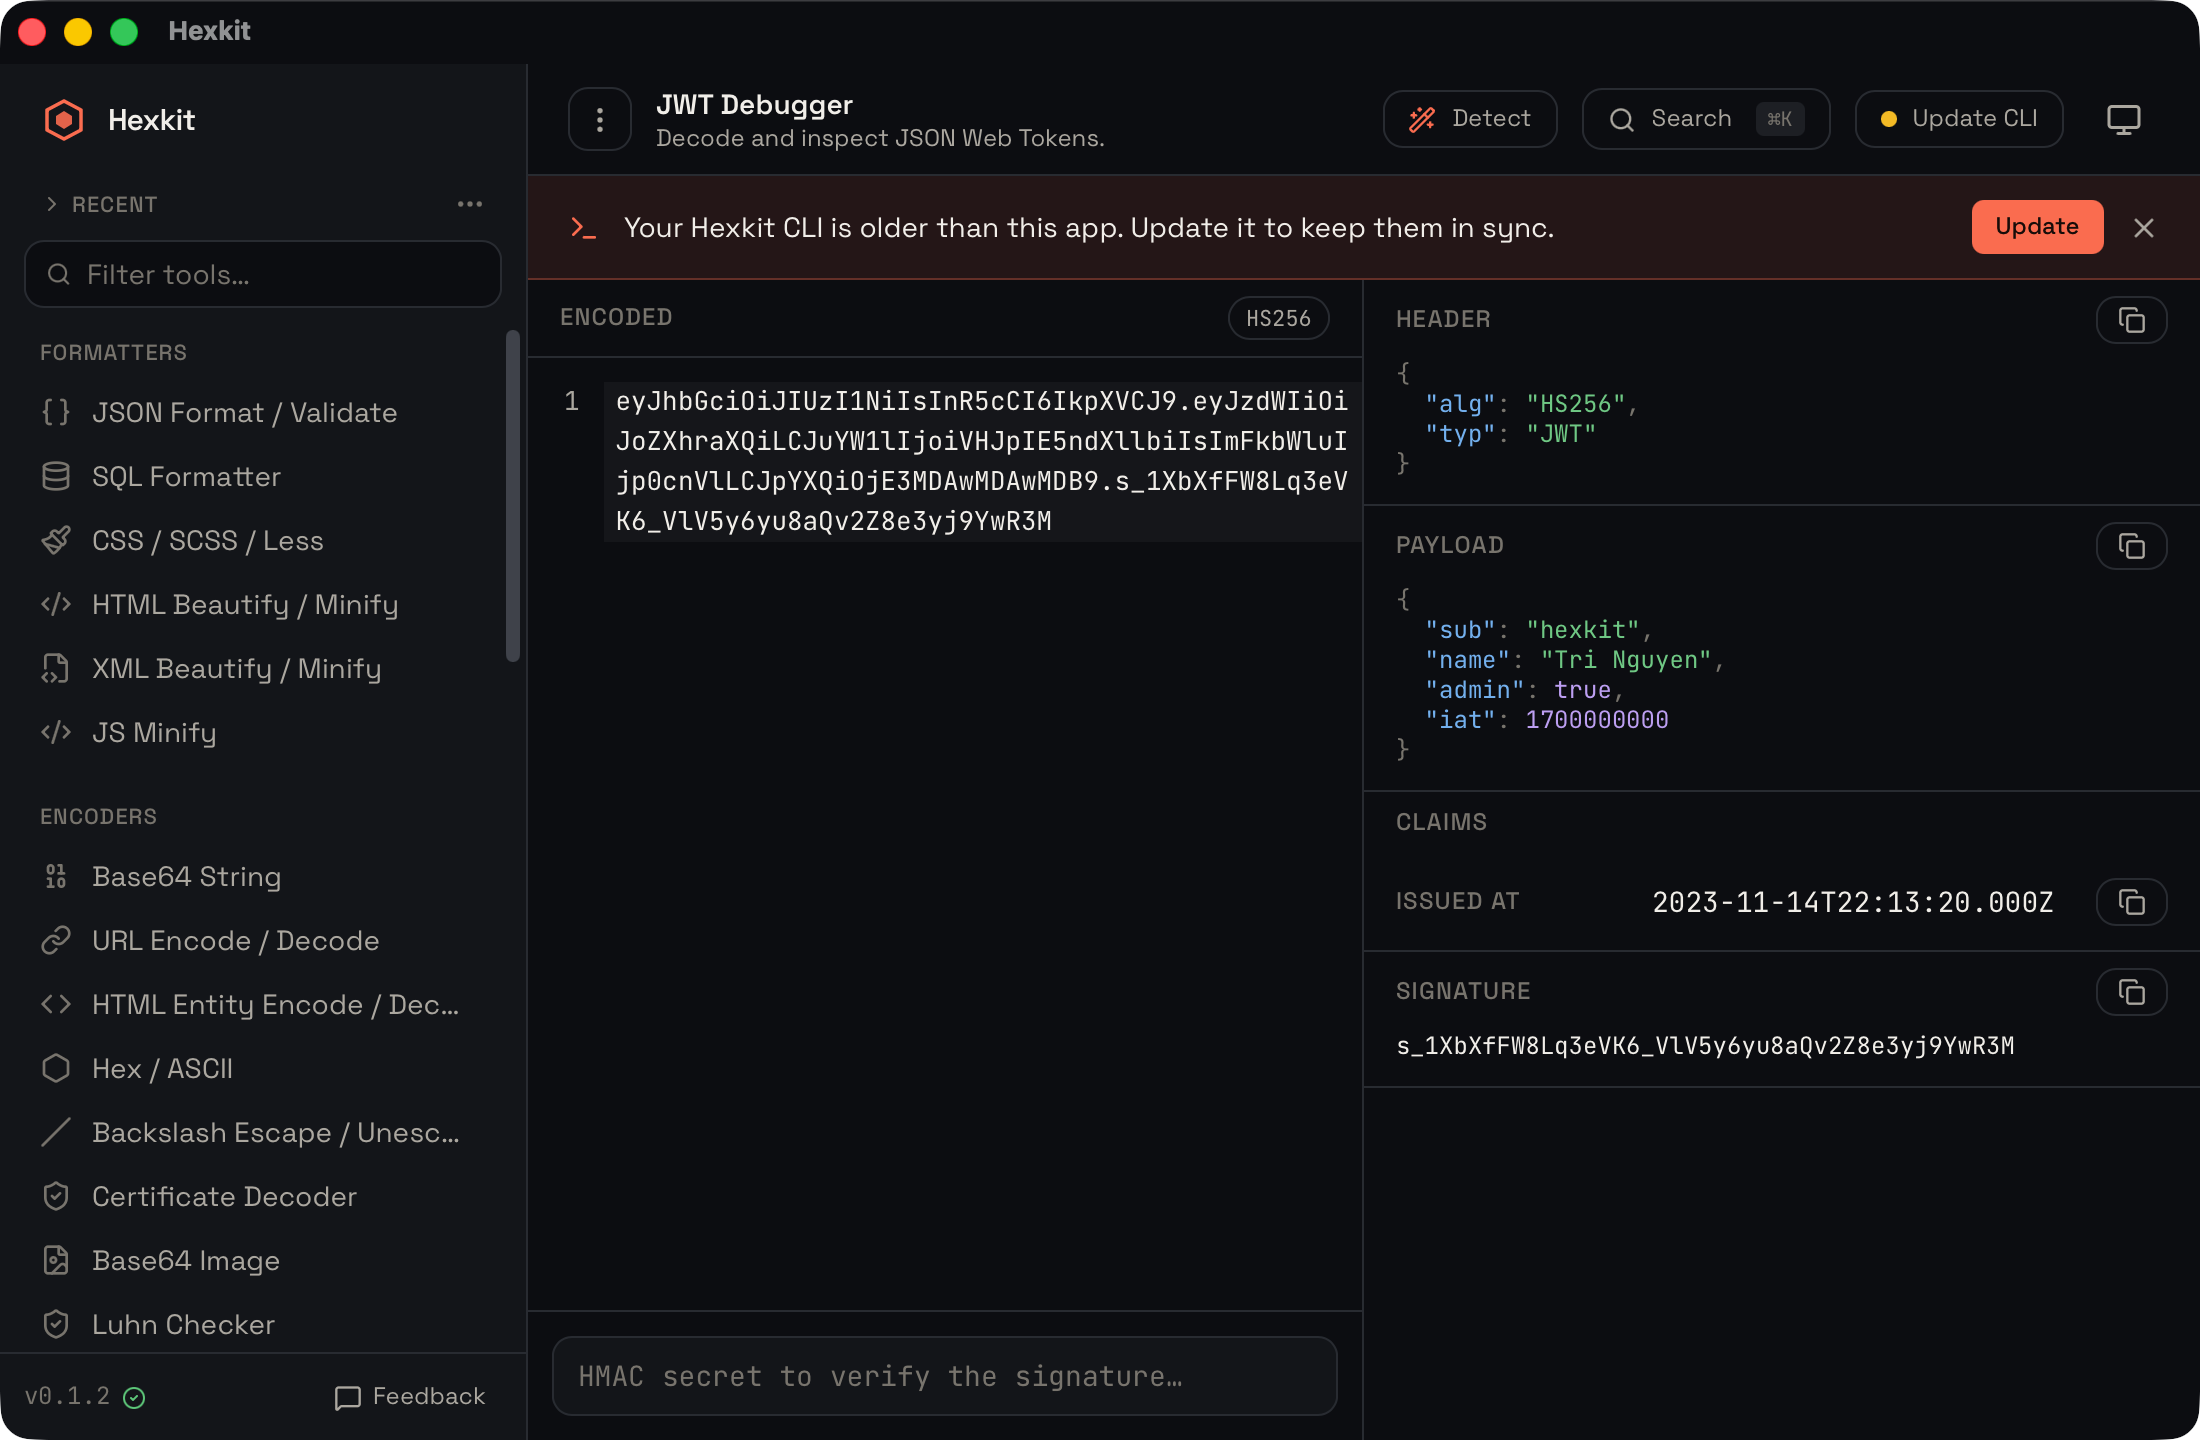The width and height of the screenshot is (2200, 1440).
Task: Click the JSON Format / Validate braces icon
Action: pyautogui.click(x=56, y=412)
